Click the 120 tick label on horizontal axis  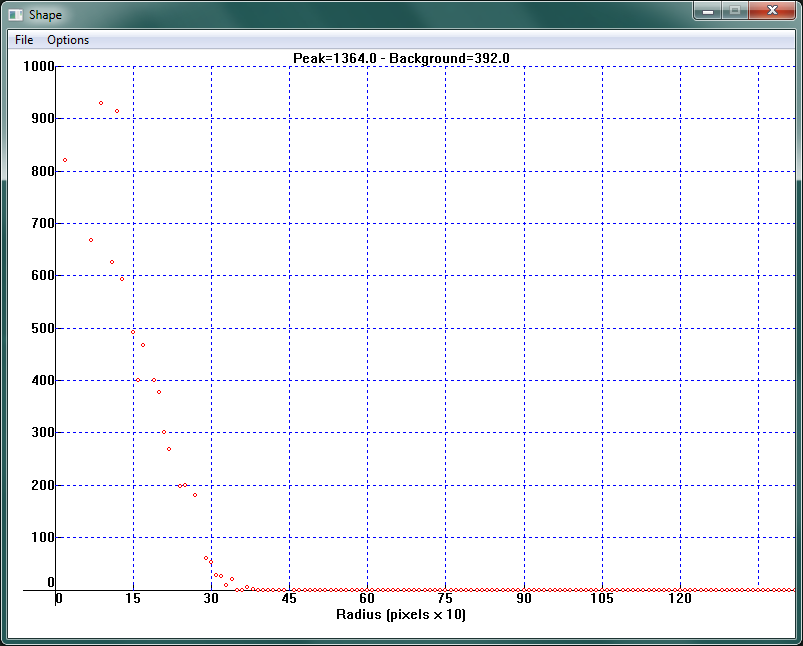coord(680,599)
